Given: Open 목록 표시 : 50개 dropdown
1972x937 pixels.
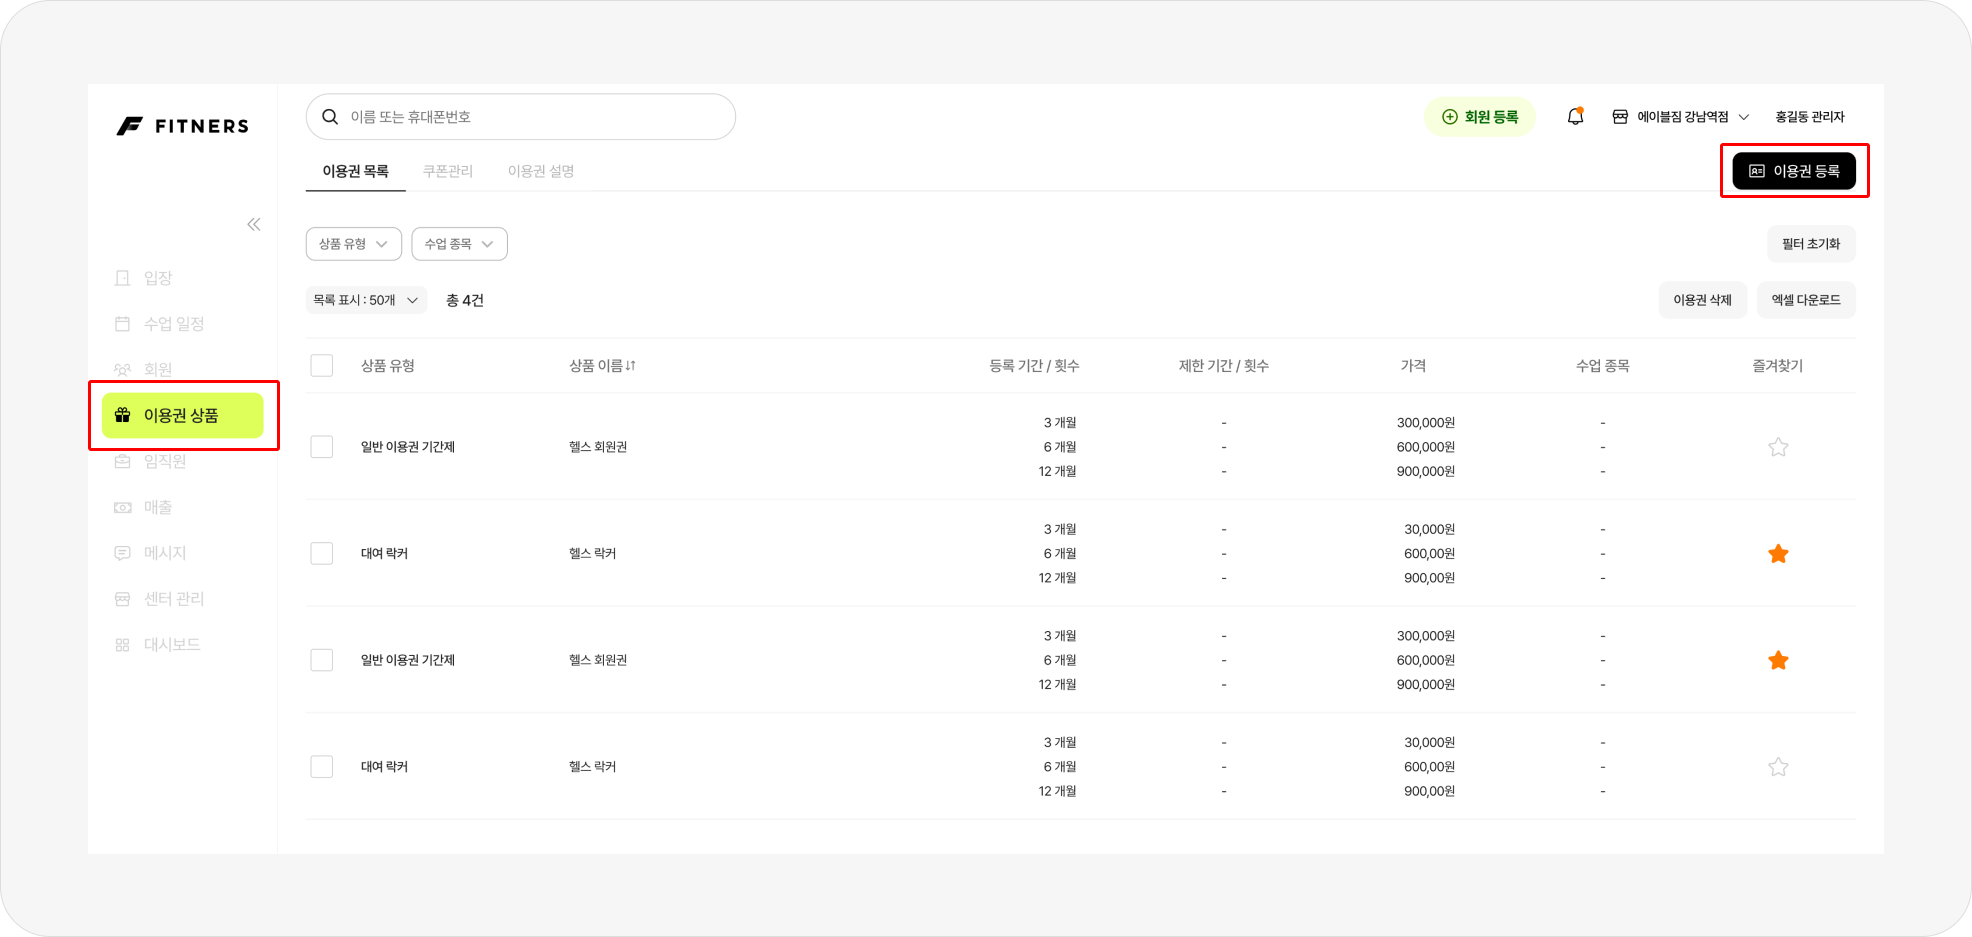Looking at the screenshot, I should point(366,300).
